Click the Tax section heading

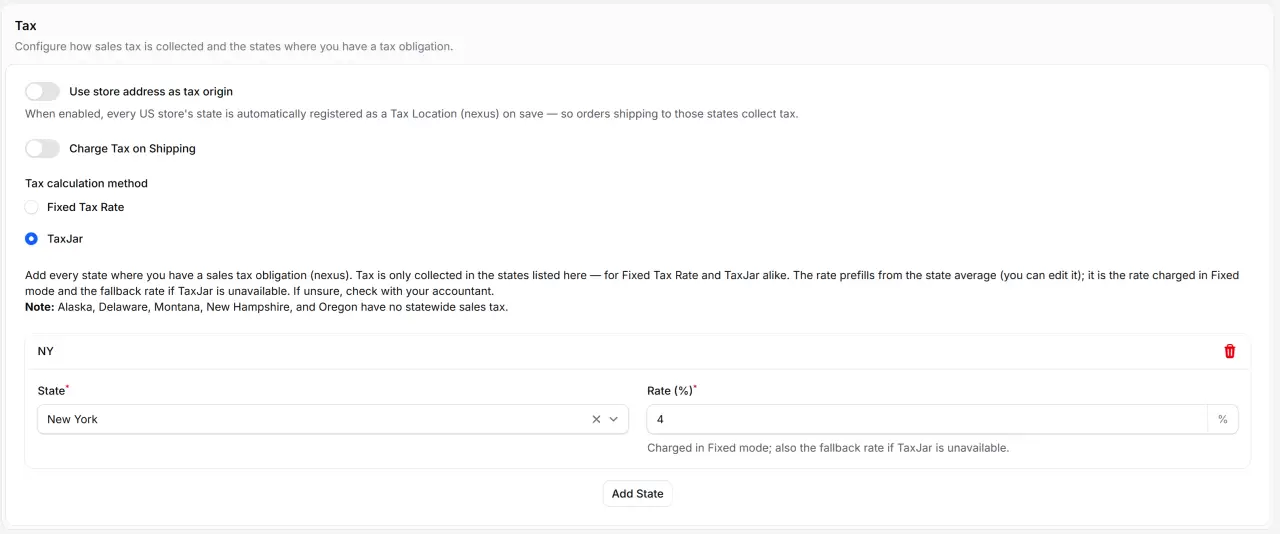coord(25,25)
